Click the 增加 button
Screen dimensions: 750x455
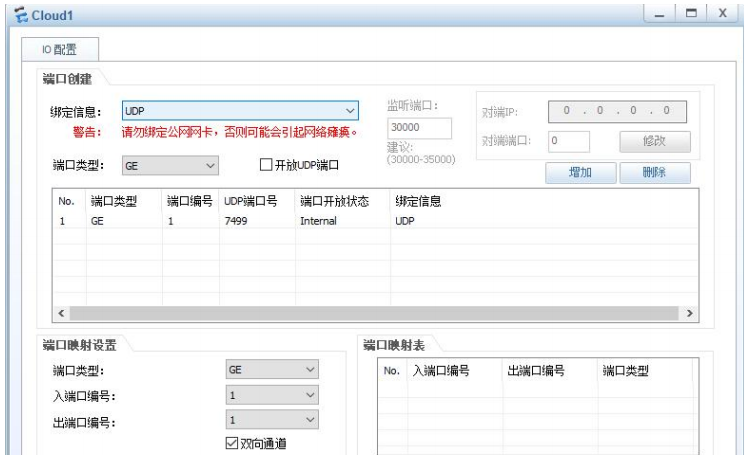click(581, 172)
